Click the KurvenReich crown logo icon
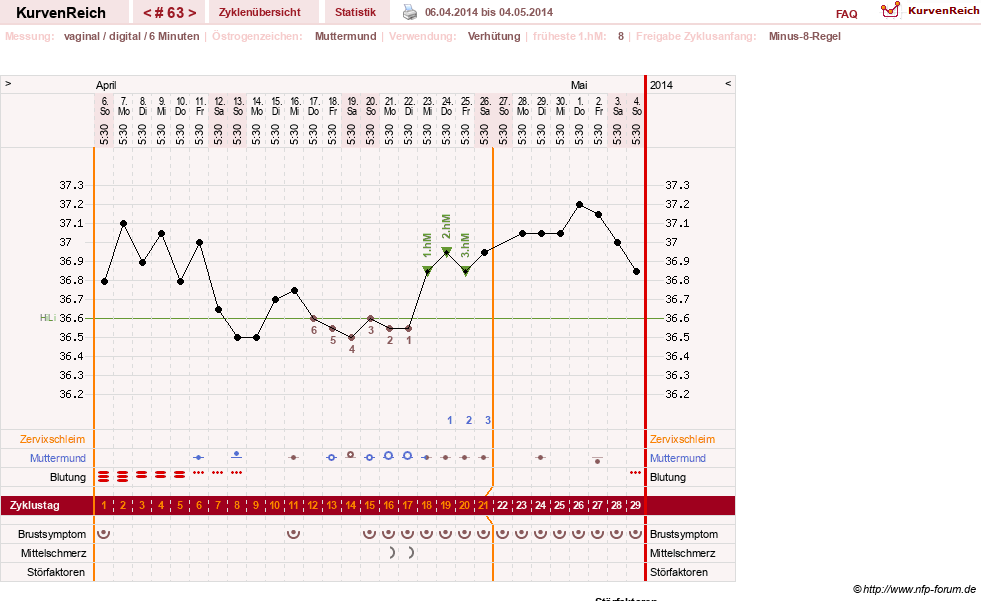Screen dimensions: 981x601 (x=890, y=10)
